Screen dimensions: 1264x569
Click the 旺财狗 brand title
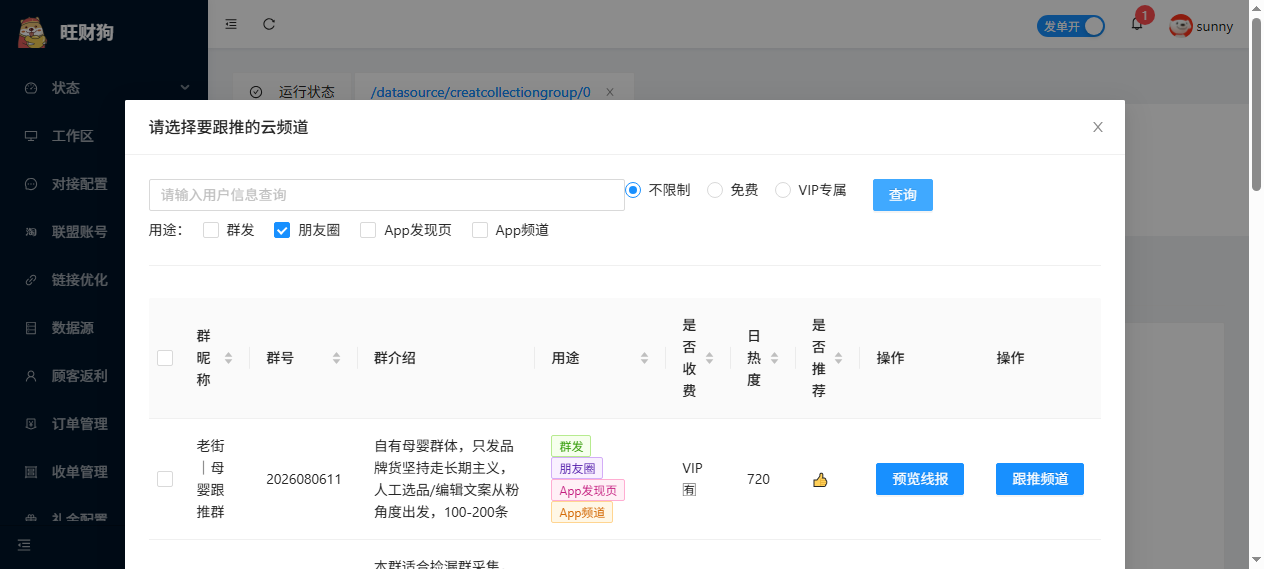point(87,32)
